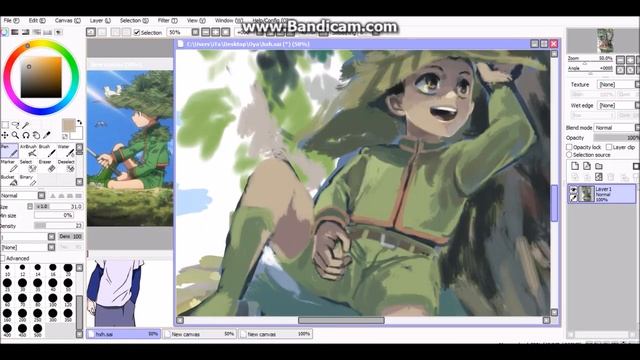
Task: Choose the Deselect pen tool
Action: [66, 166]
